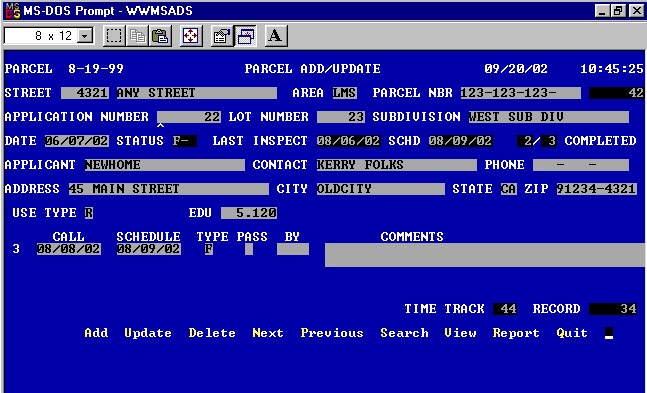647x393 pixels.
Task: Click the AREA field showing LMS
Action: pos(345,93)
